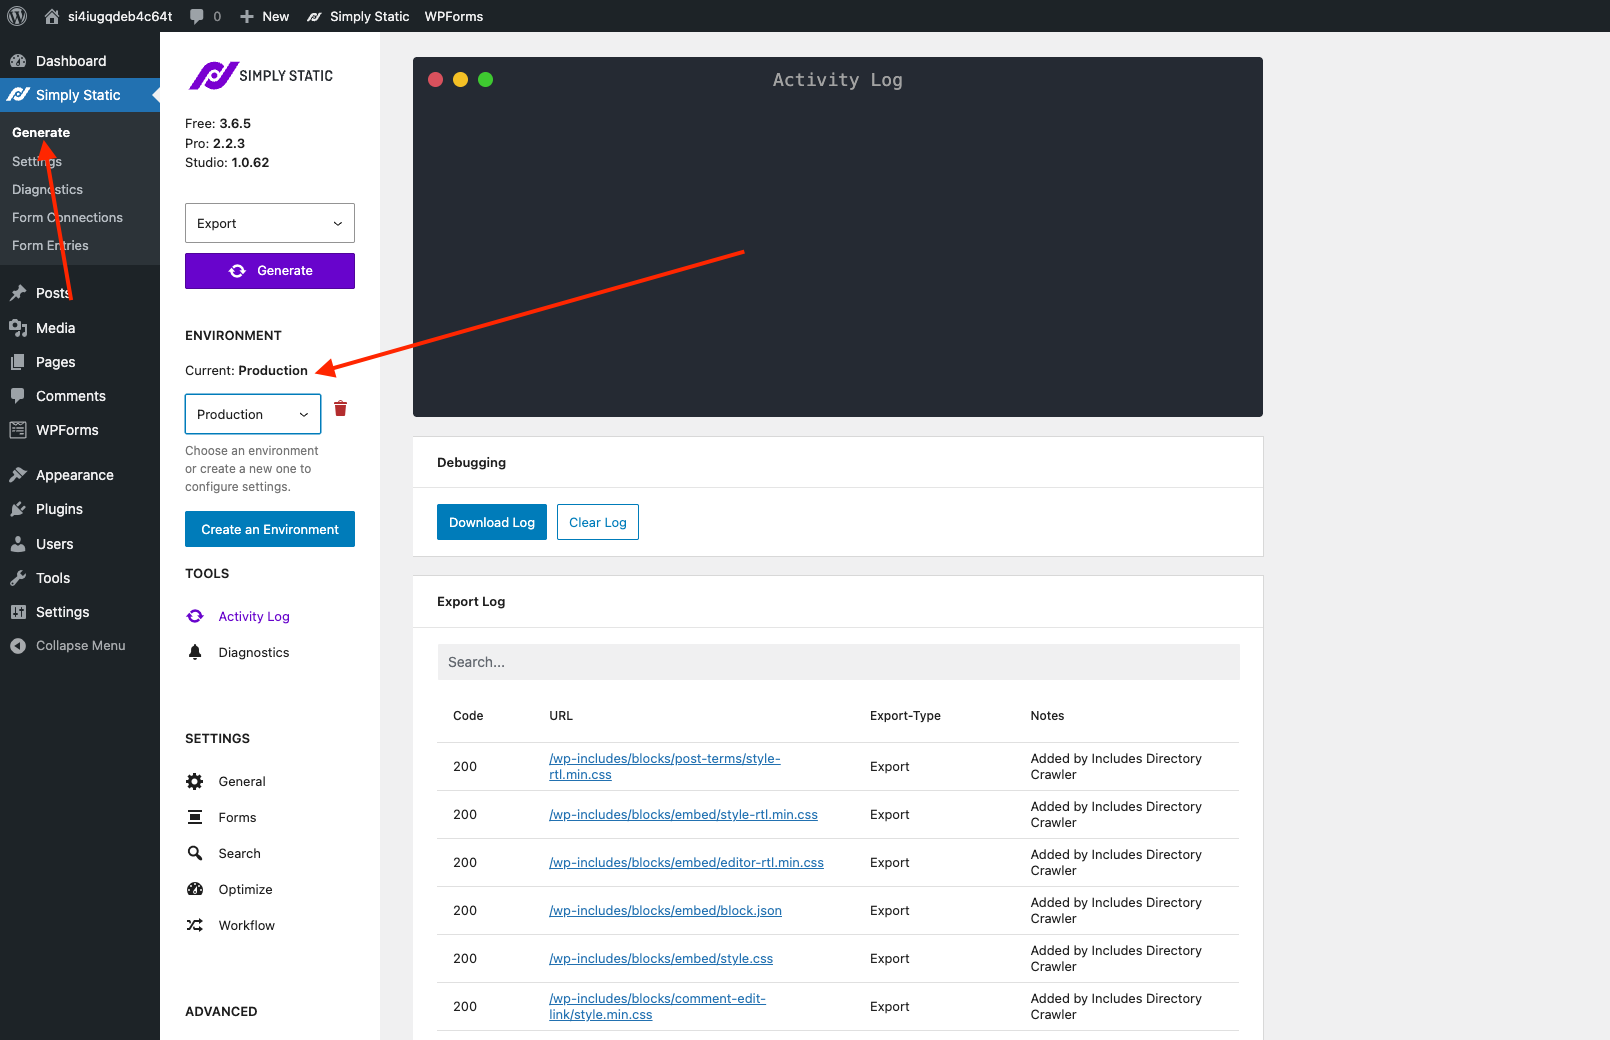The height and width of the screenshot is (1040, 1610).
Task: Open the Diagnostics submenu under Simply Static
Action: pyautogui.click(x=47, y=189)
